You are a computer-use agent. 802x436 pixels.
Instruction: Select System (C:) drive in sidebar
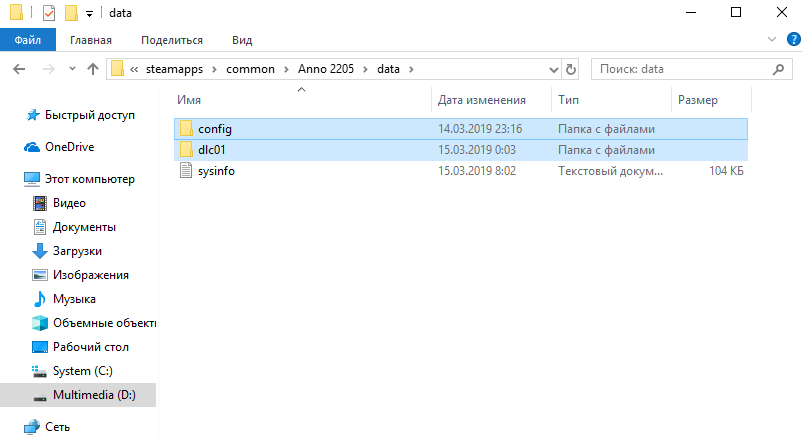[x=90, y=370]
